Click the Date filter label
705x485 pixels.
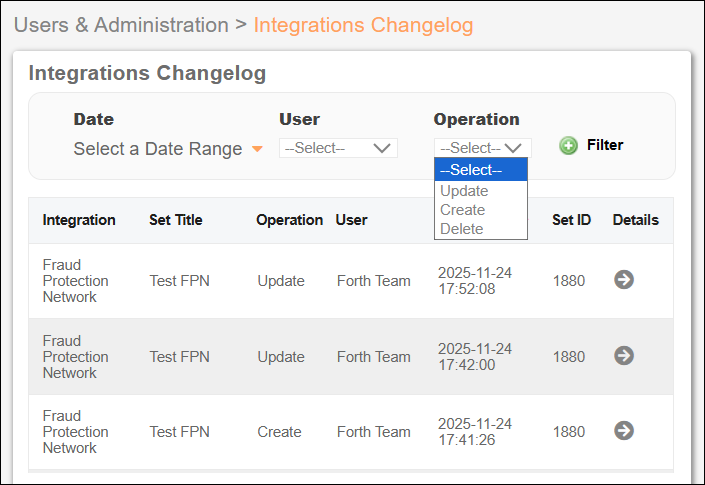coord(94,119)
